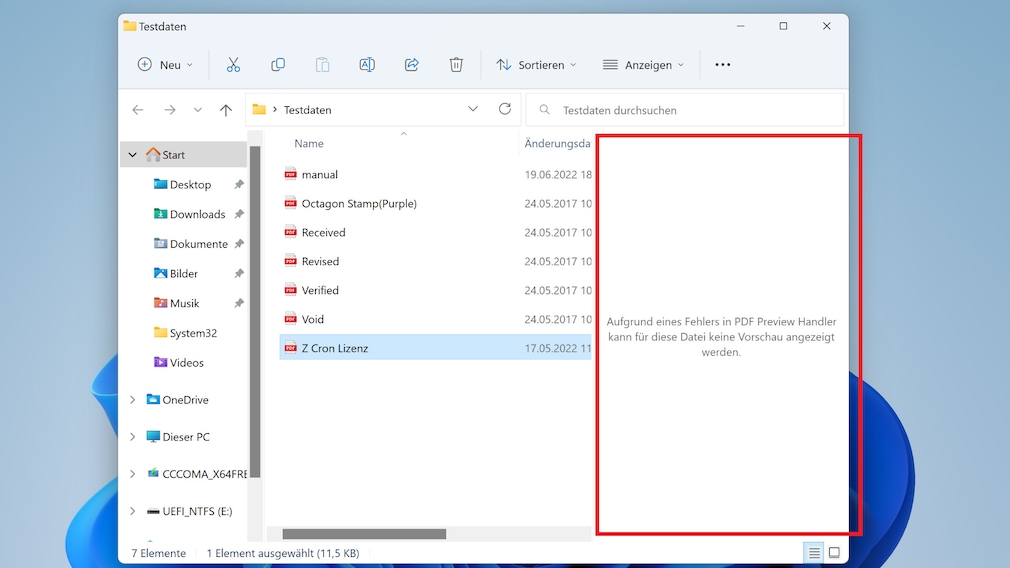Screen dimensions: 1010x568
Task: Navigate back with the left arrow
Action: click(x=138, y=110)
